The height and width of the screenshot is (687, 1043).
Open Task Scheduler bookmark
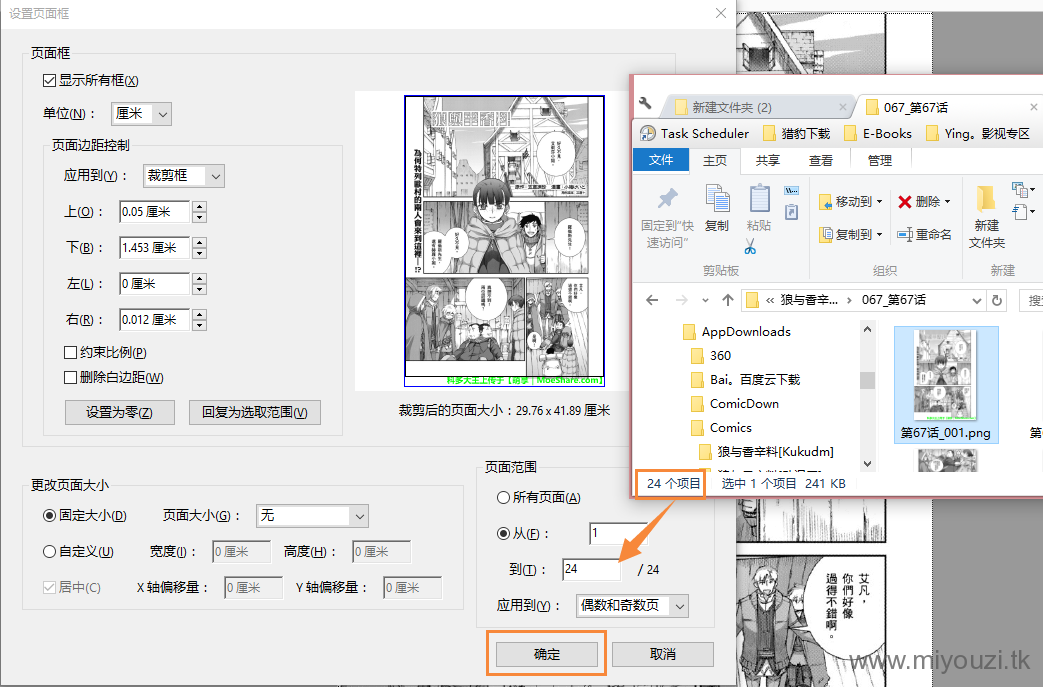point(694,133)
